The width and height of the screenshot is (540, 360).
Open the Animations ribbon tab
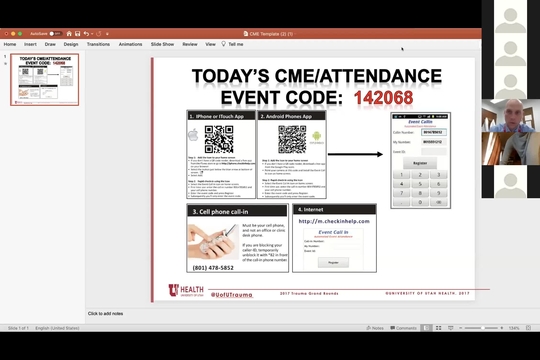tap(131, 44)
